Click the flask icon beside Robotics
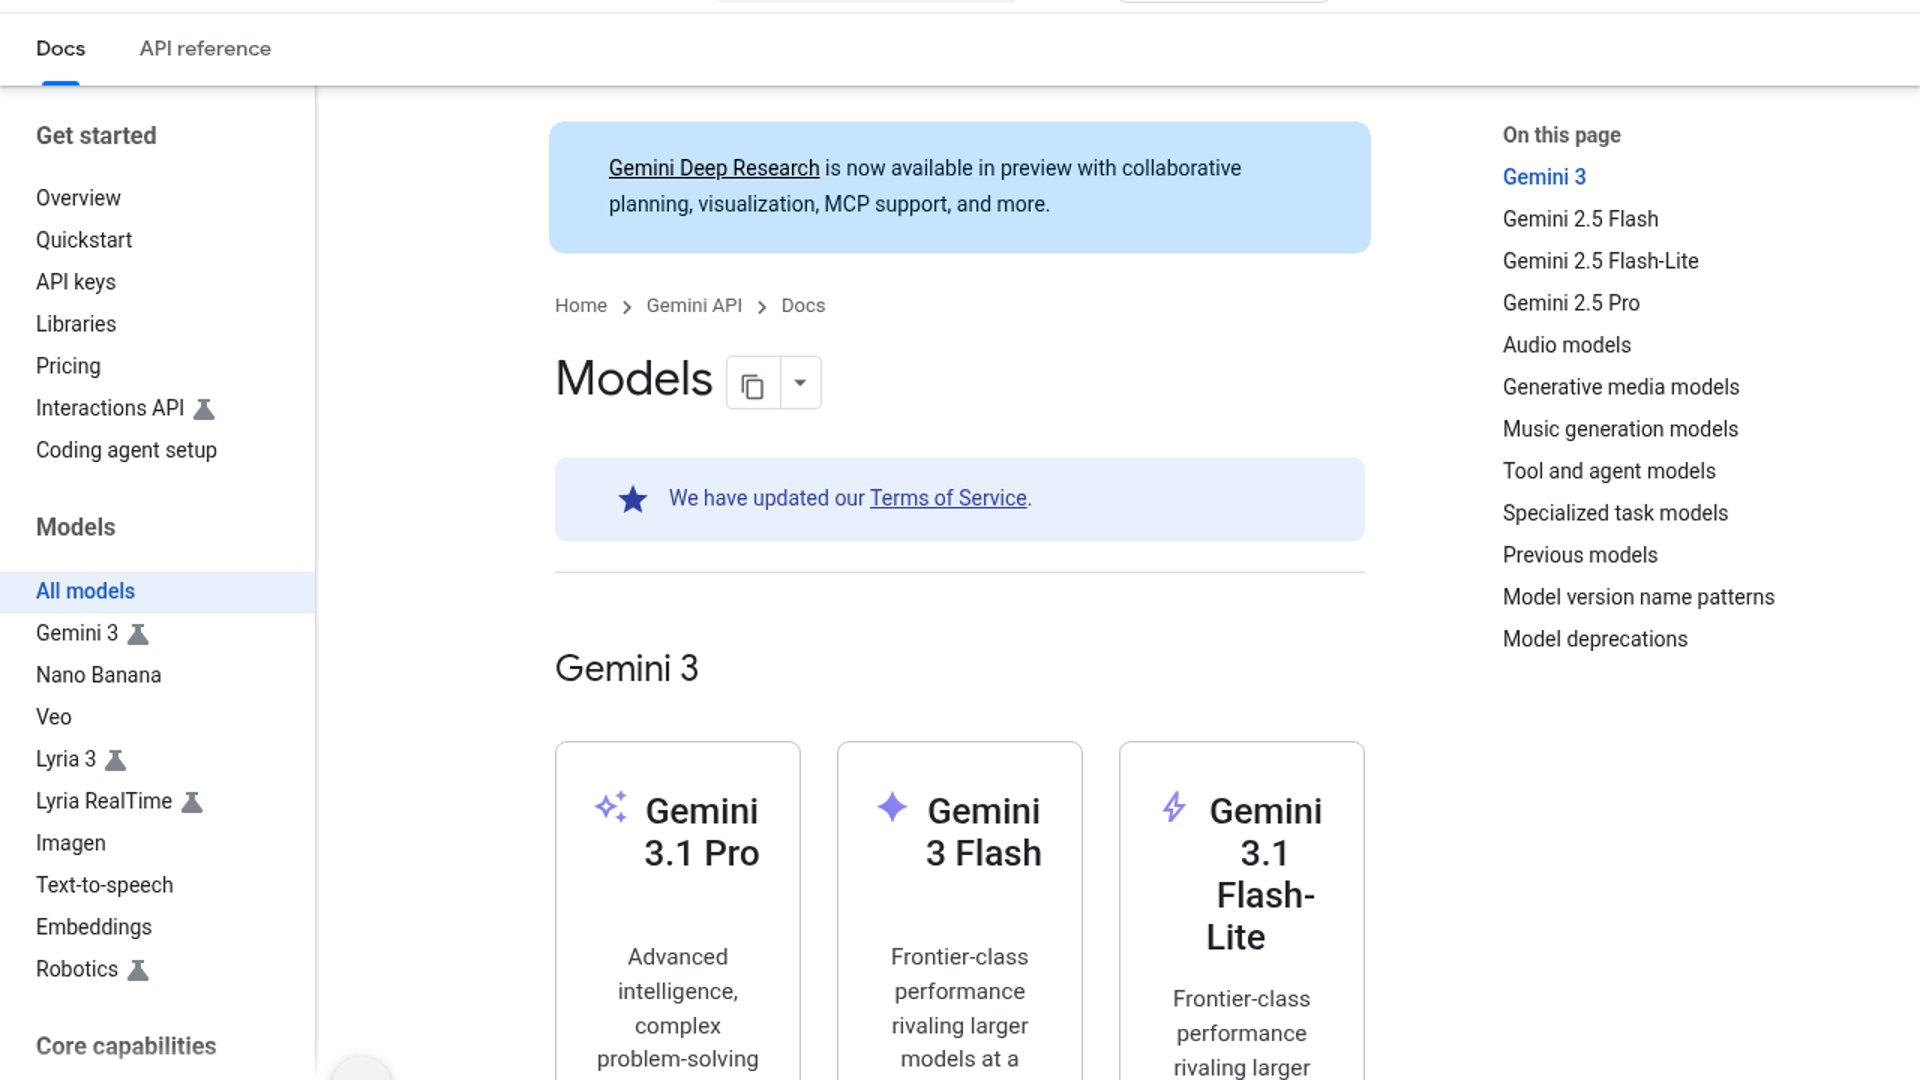1920x1080 pixels. coord(138,970)
